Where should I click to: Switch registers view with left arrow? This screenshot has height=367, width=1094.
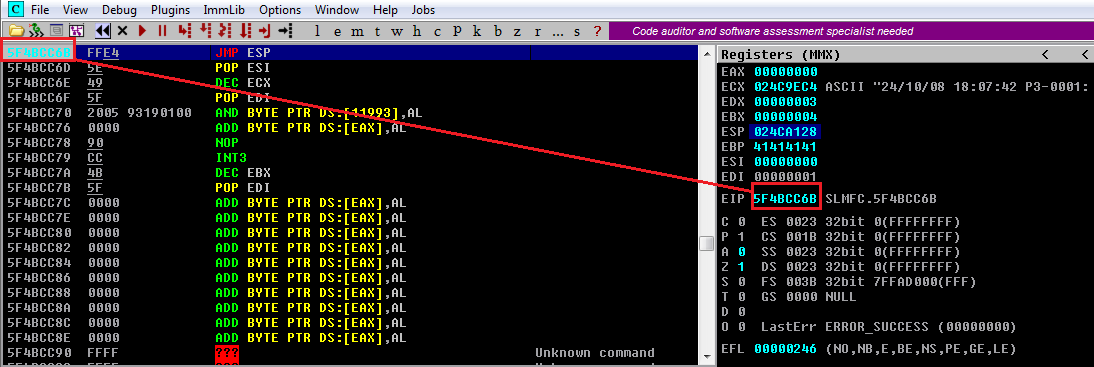click(1044, 54)
